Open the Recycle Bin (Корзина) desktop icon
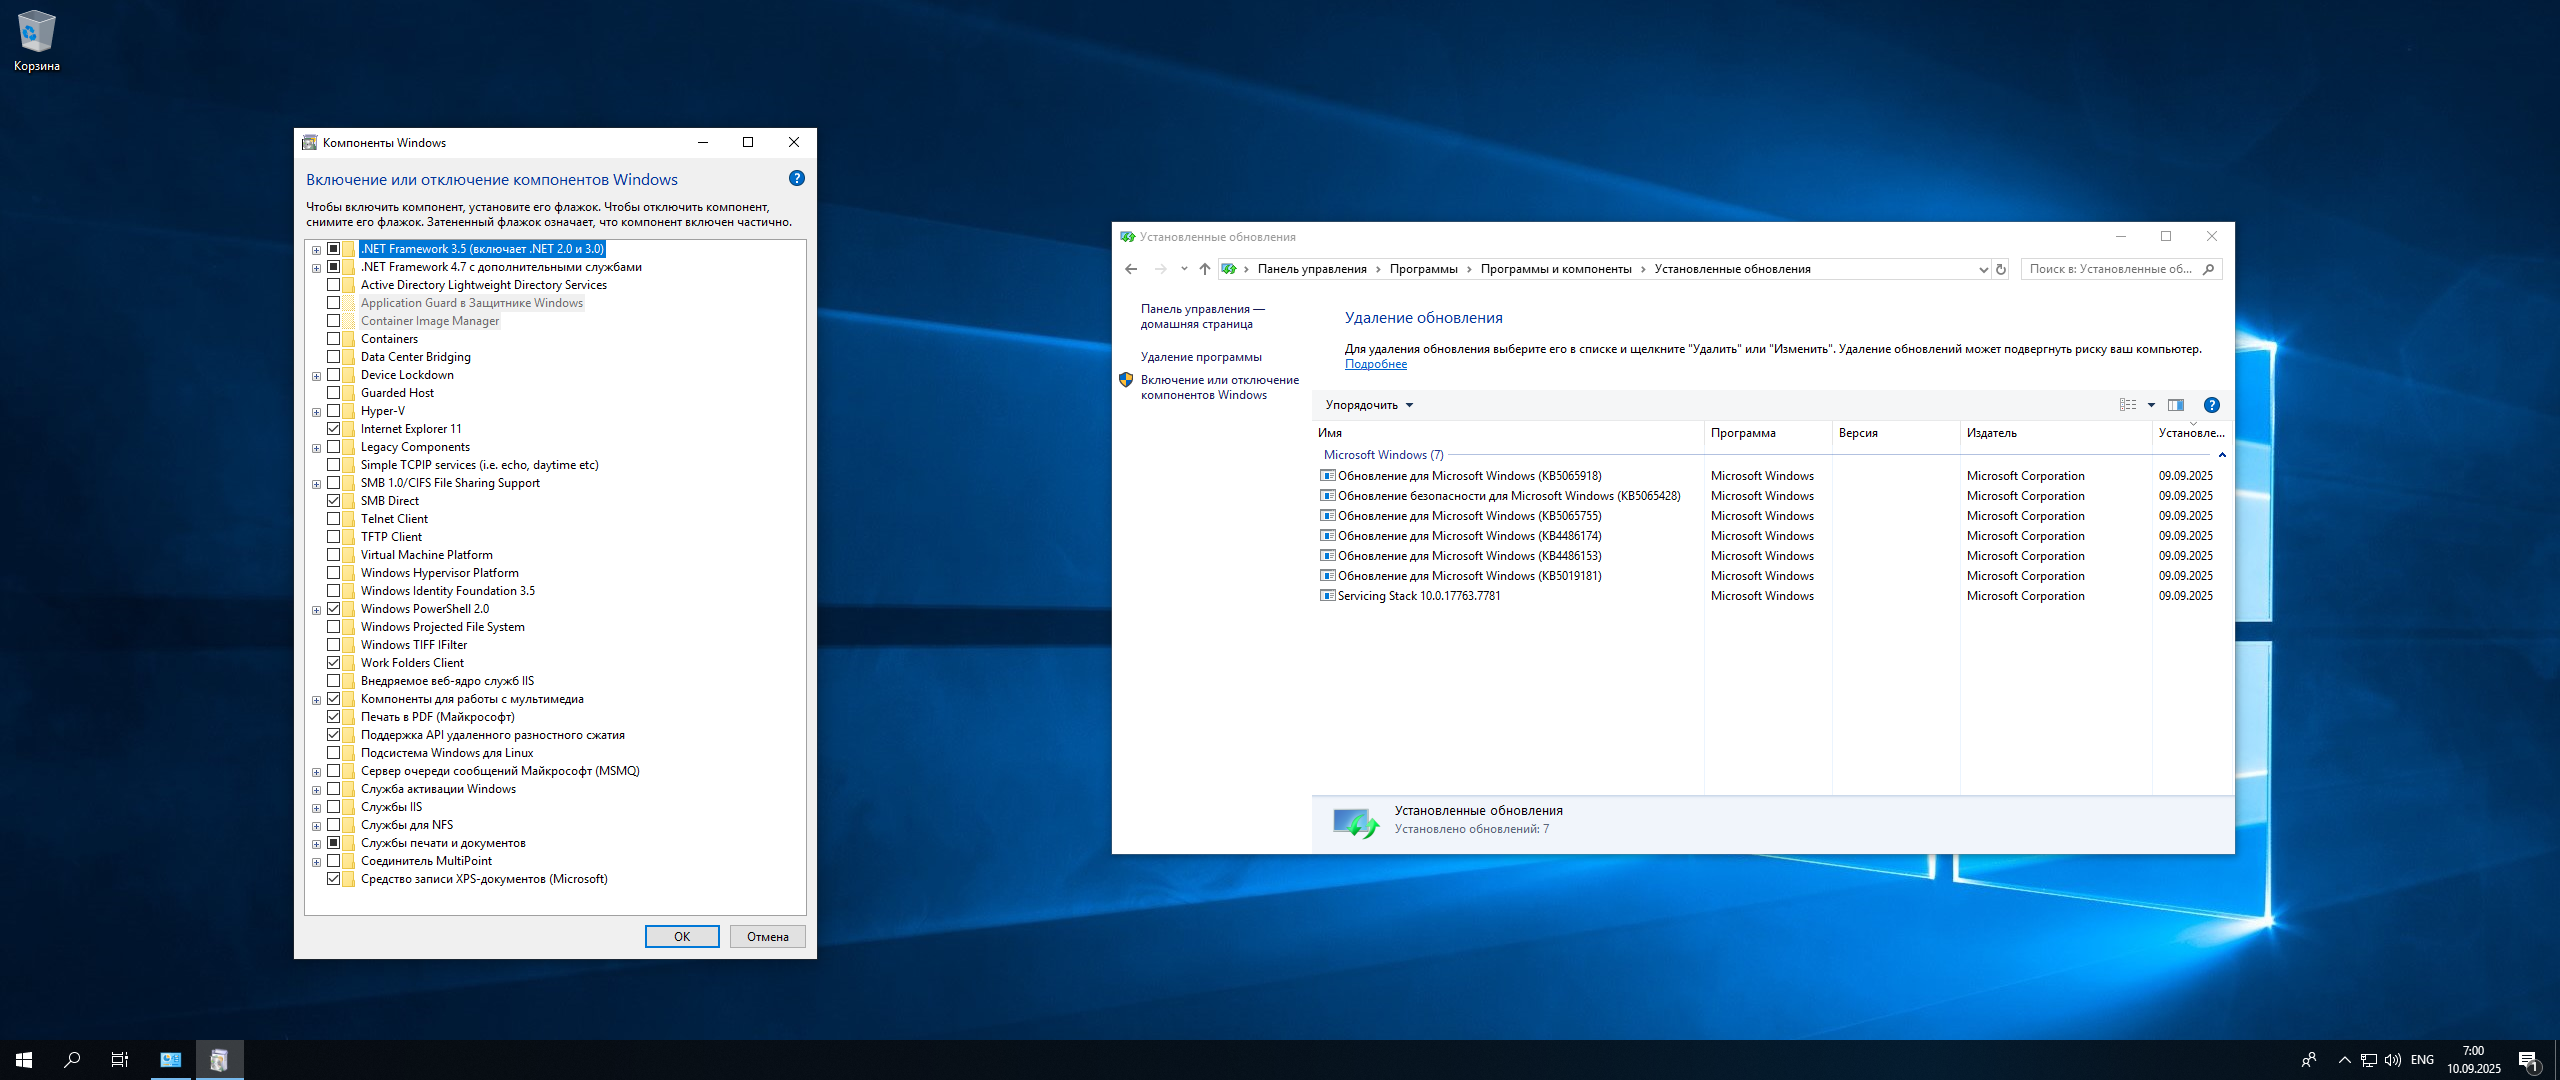 [x=37, y=41]
